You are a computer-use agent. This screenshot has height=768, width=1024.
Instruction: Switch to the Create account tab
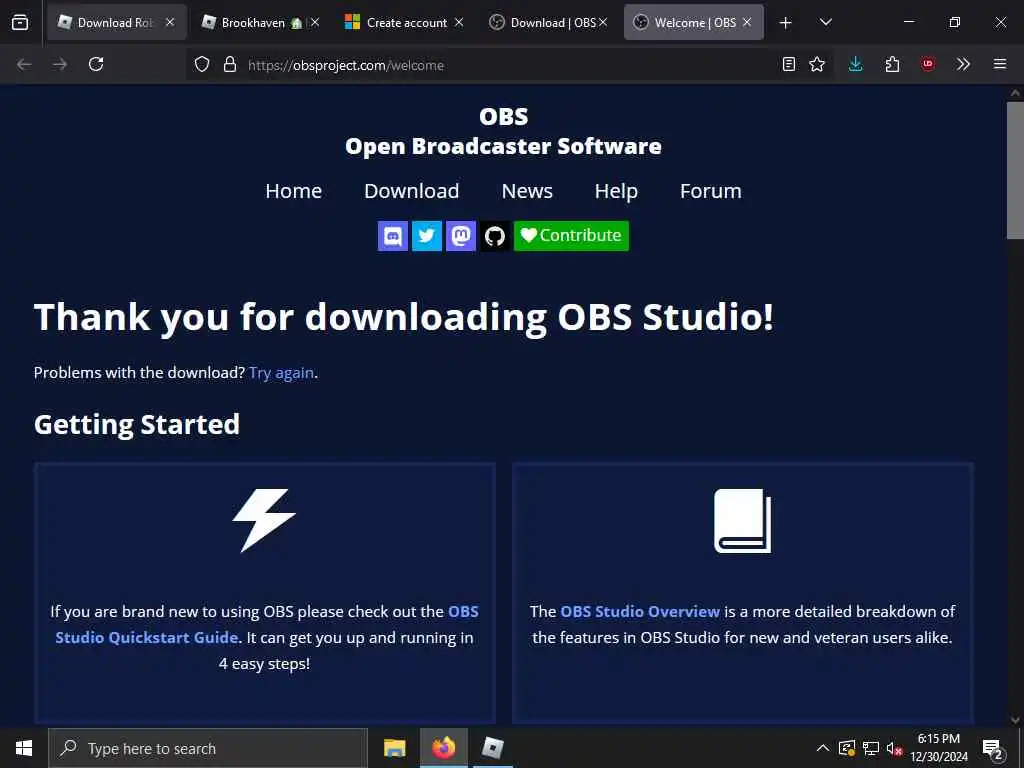pos(405,22)
